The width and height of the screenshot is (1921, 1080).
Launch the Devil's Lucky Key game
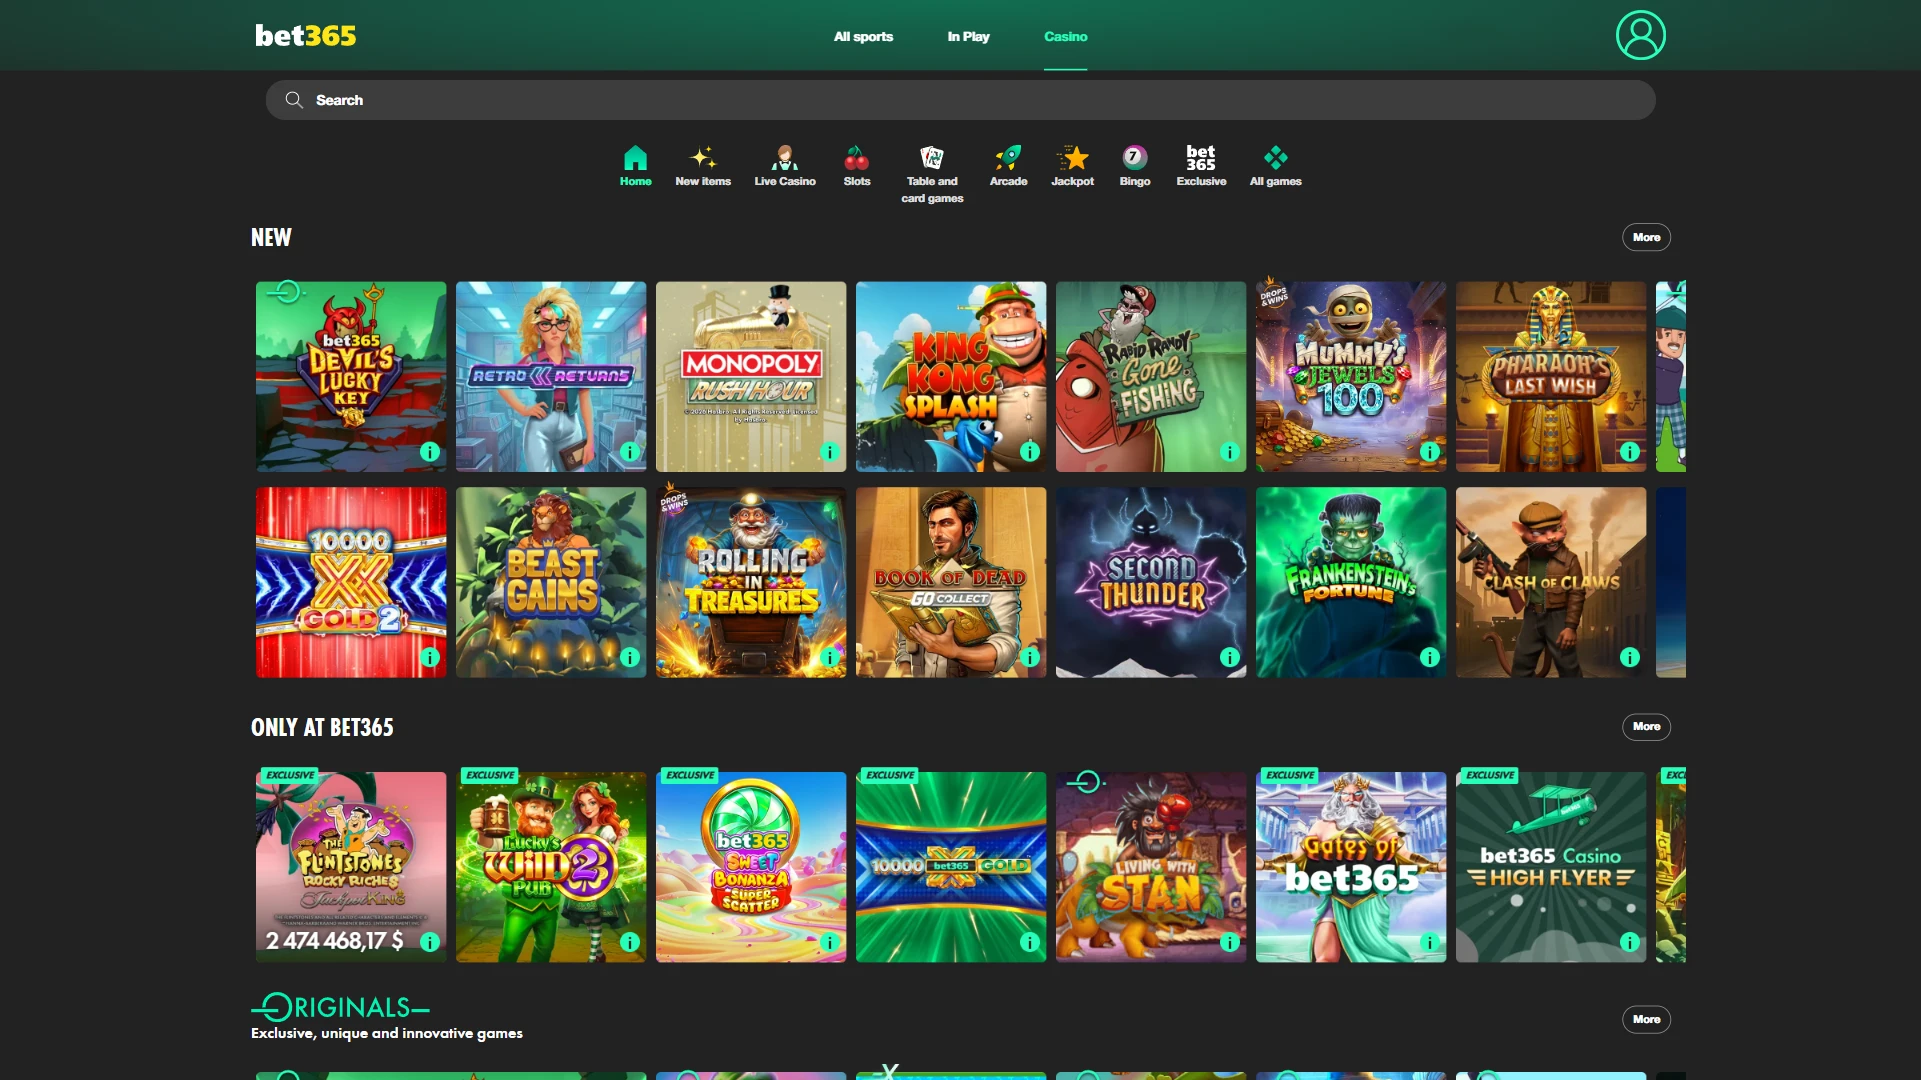[351, 376]
